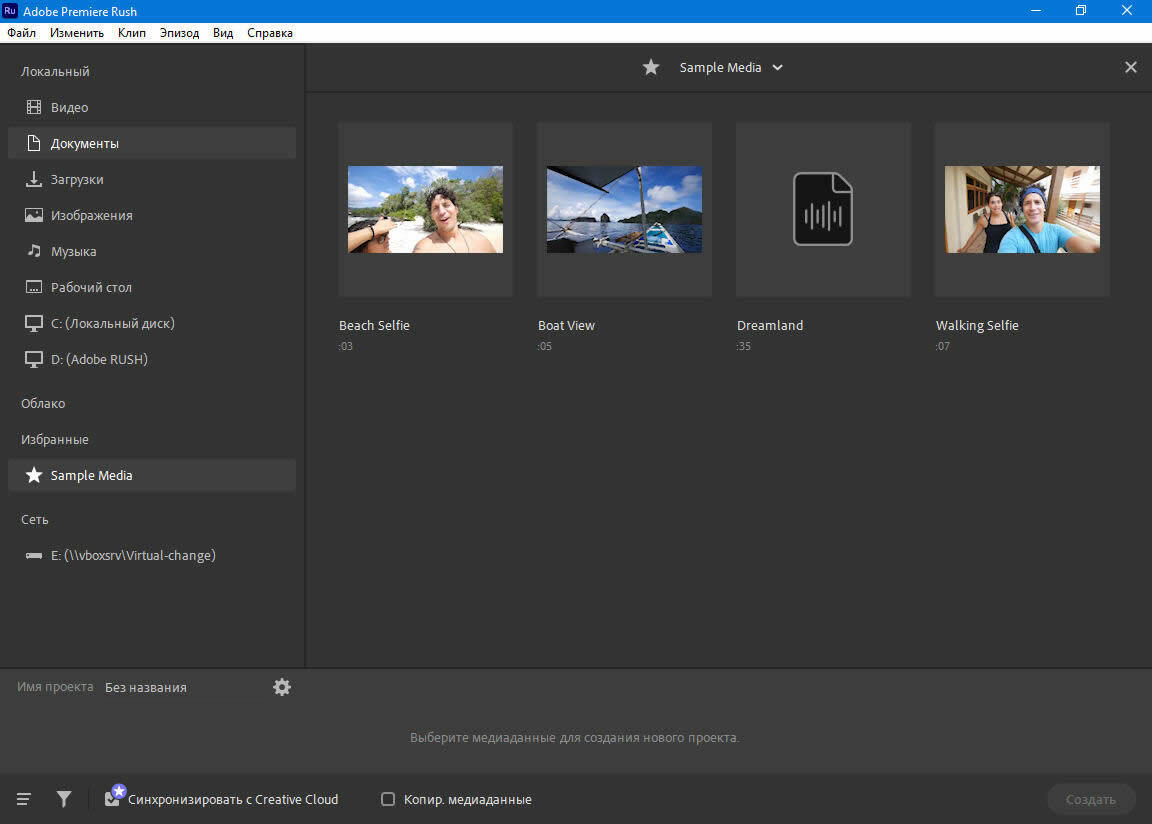Enable Копир. медиаданные checkbox
The height and width of the screenshot is (824, 1152).
388,799
